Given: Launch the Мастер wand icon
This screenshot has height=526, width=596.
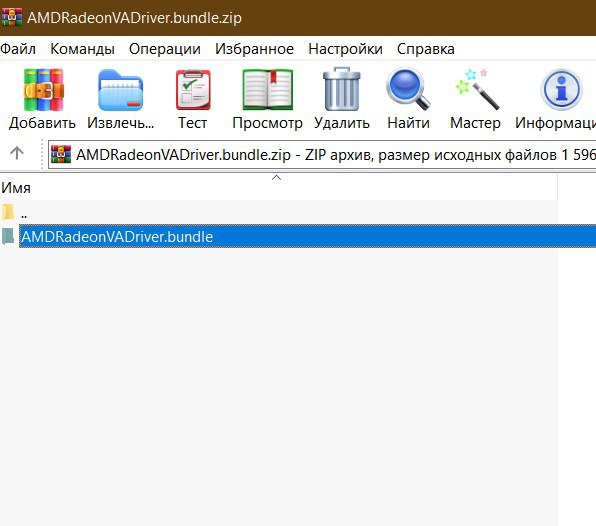Looking at the screenshot, I should click(x=477, y=89).
